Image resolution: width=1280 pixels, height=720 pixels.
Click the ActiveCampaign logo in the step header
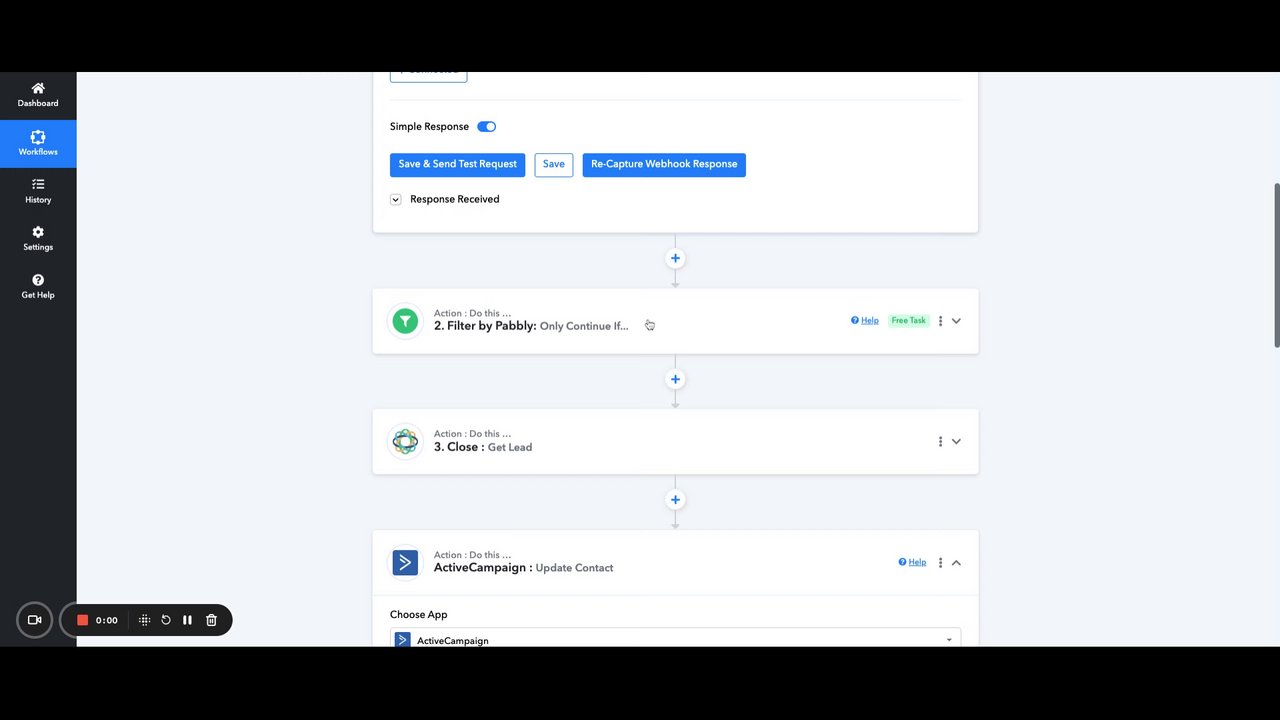tap(405, 563)
